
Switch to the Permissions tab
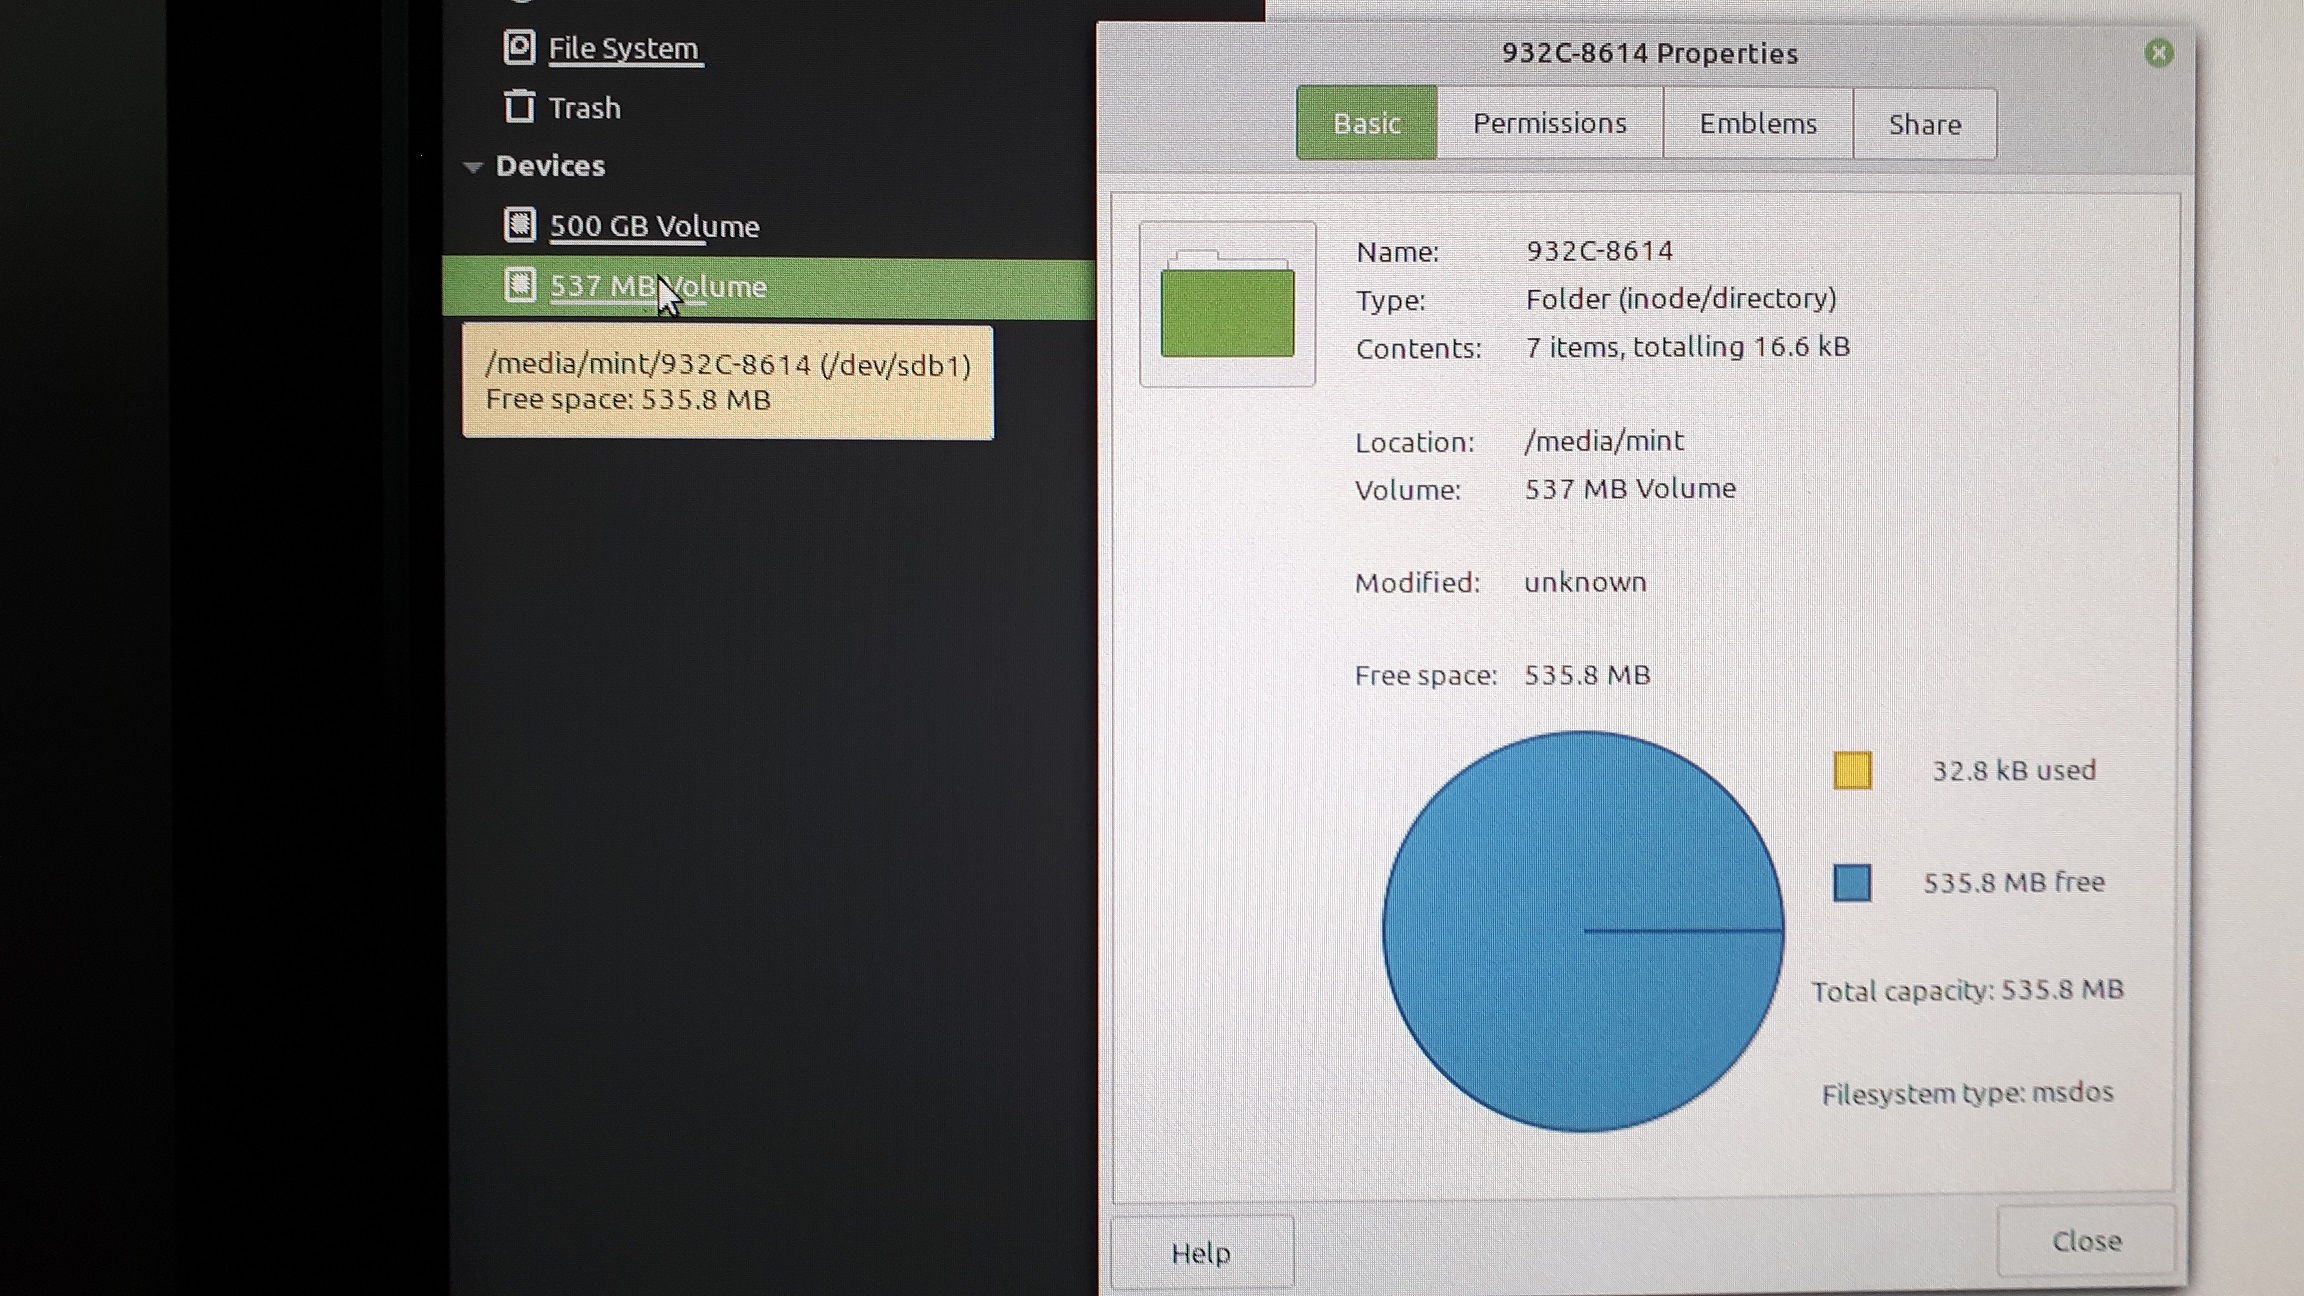pos(1549,123)
